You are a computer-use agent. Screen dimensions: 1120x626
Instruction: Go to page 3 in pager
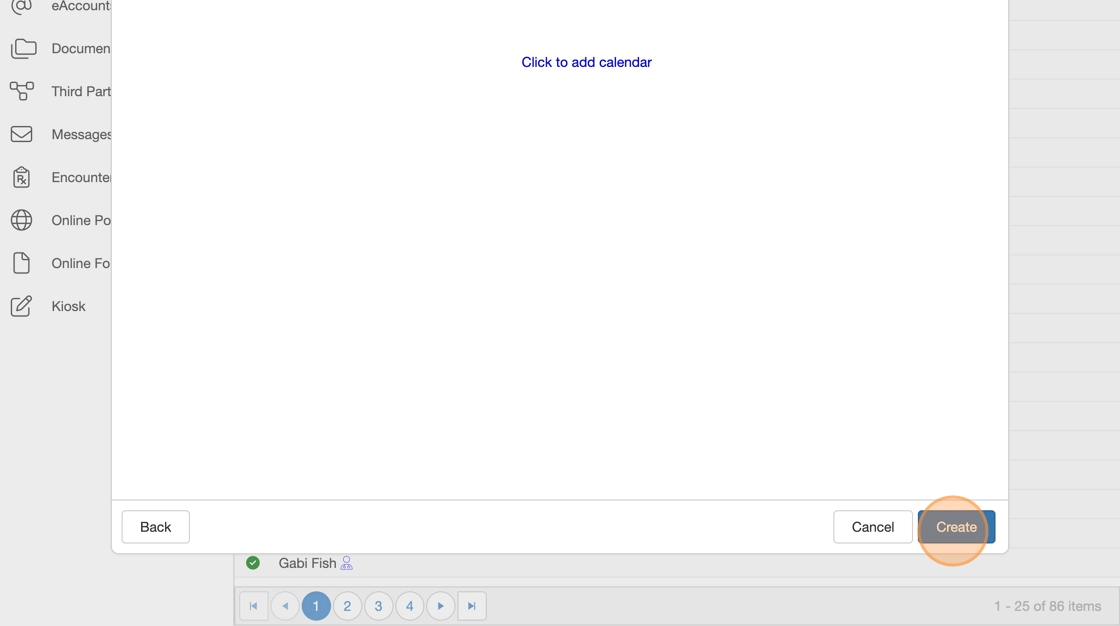click(x=378, y=606)
